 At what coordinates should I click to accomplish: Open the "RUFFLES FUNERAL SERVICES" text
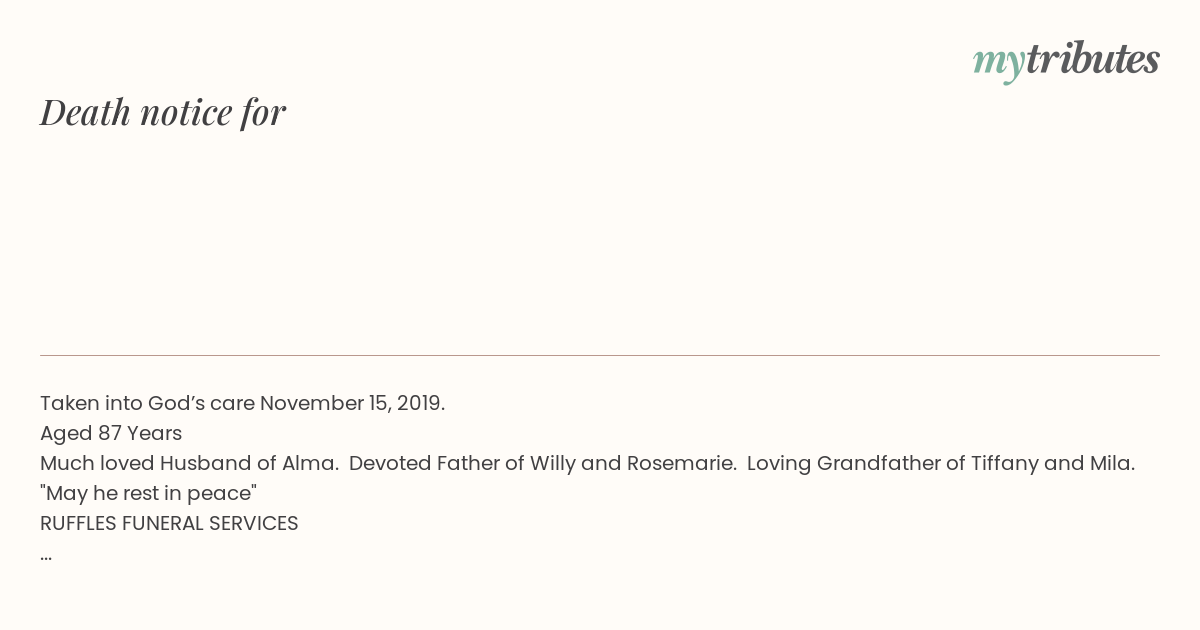click(169, 524)
